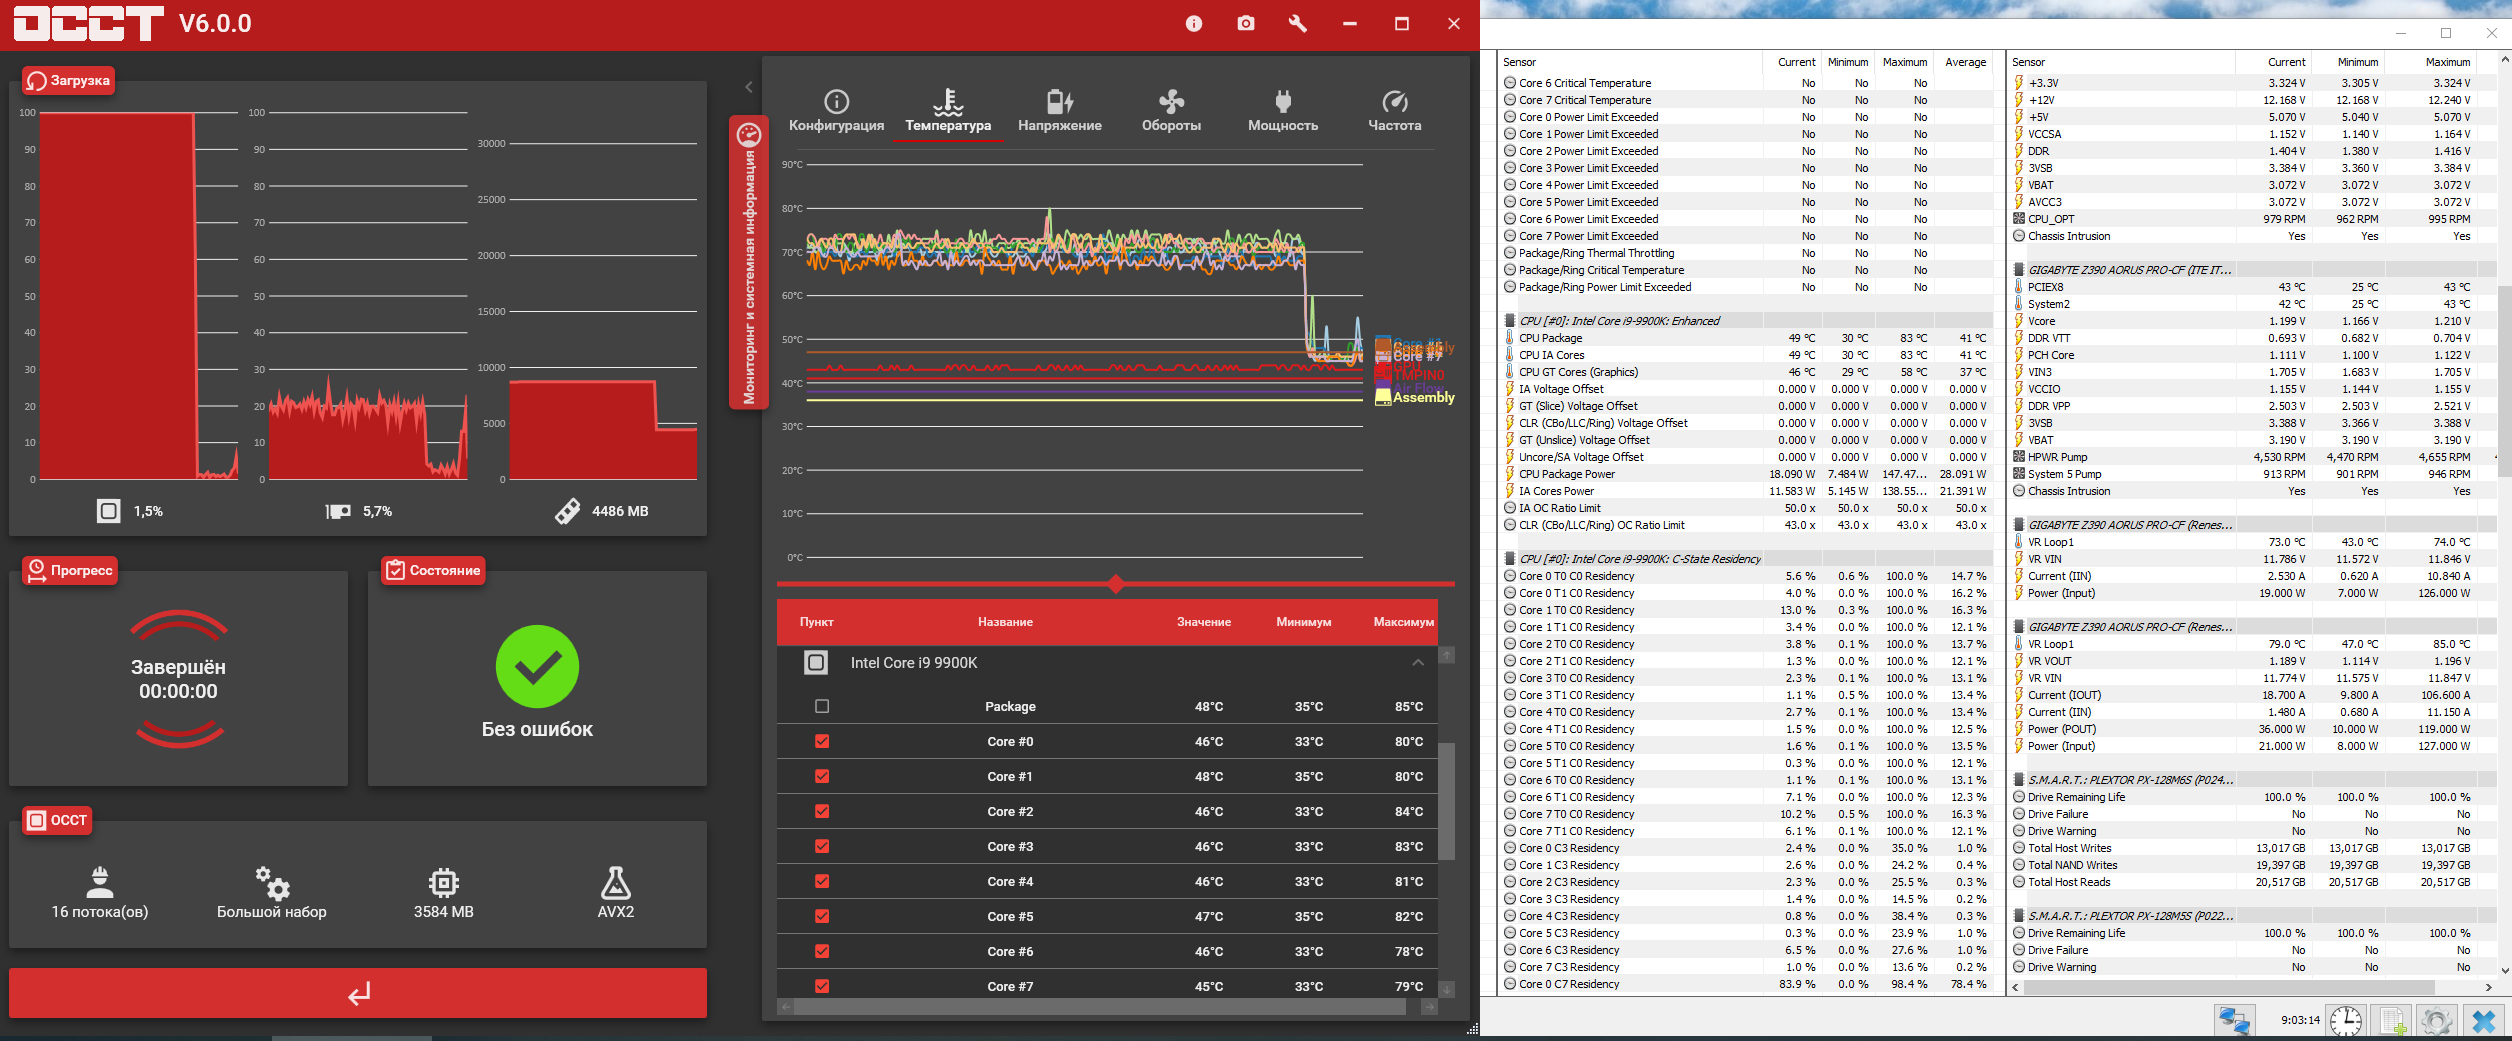Open the Частота tab
This screenshot has height=1041, width=2512.
pos(1394,111)
